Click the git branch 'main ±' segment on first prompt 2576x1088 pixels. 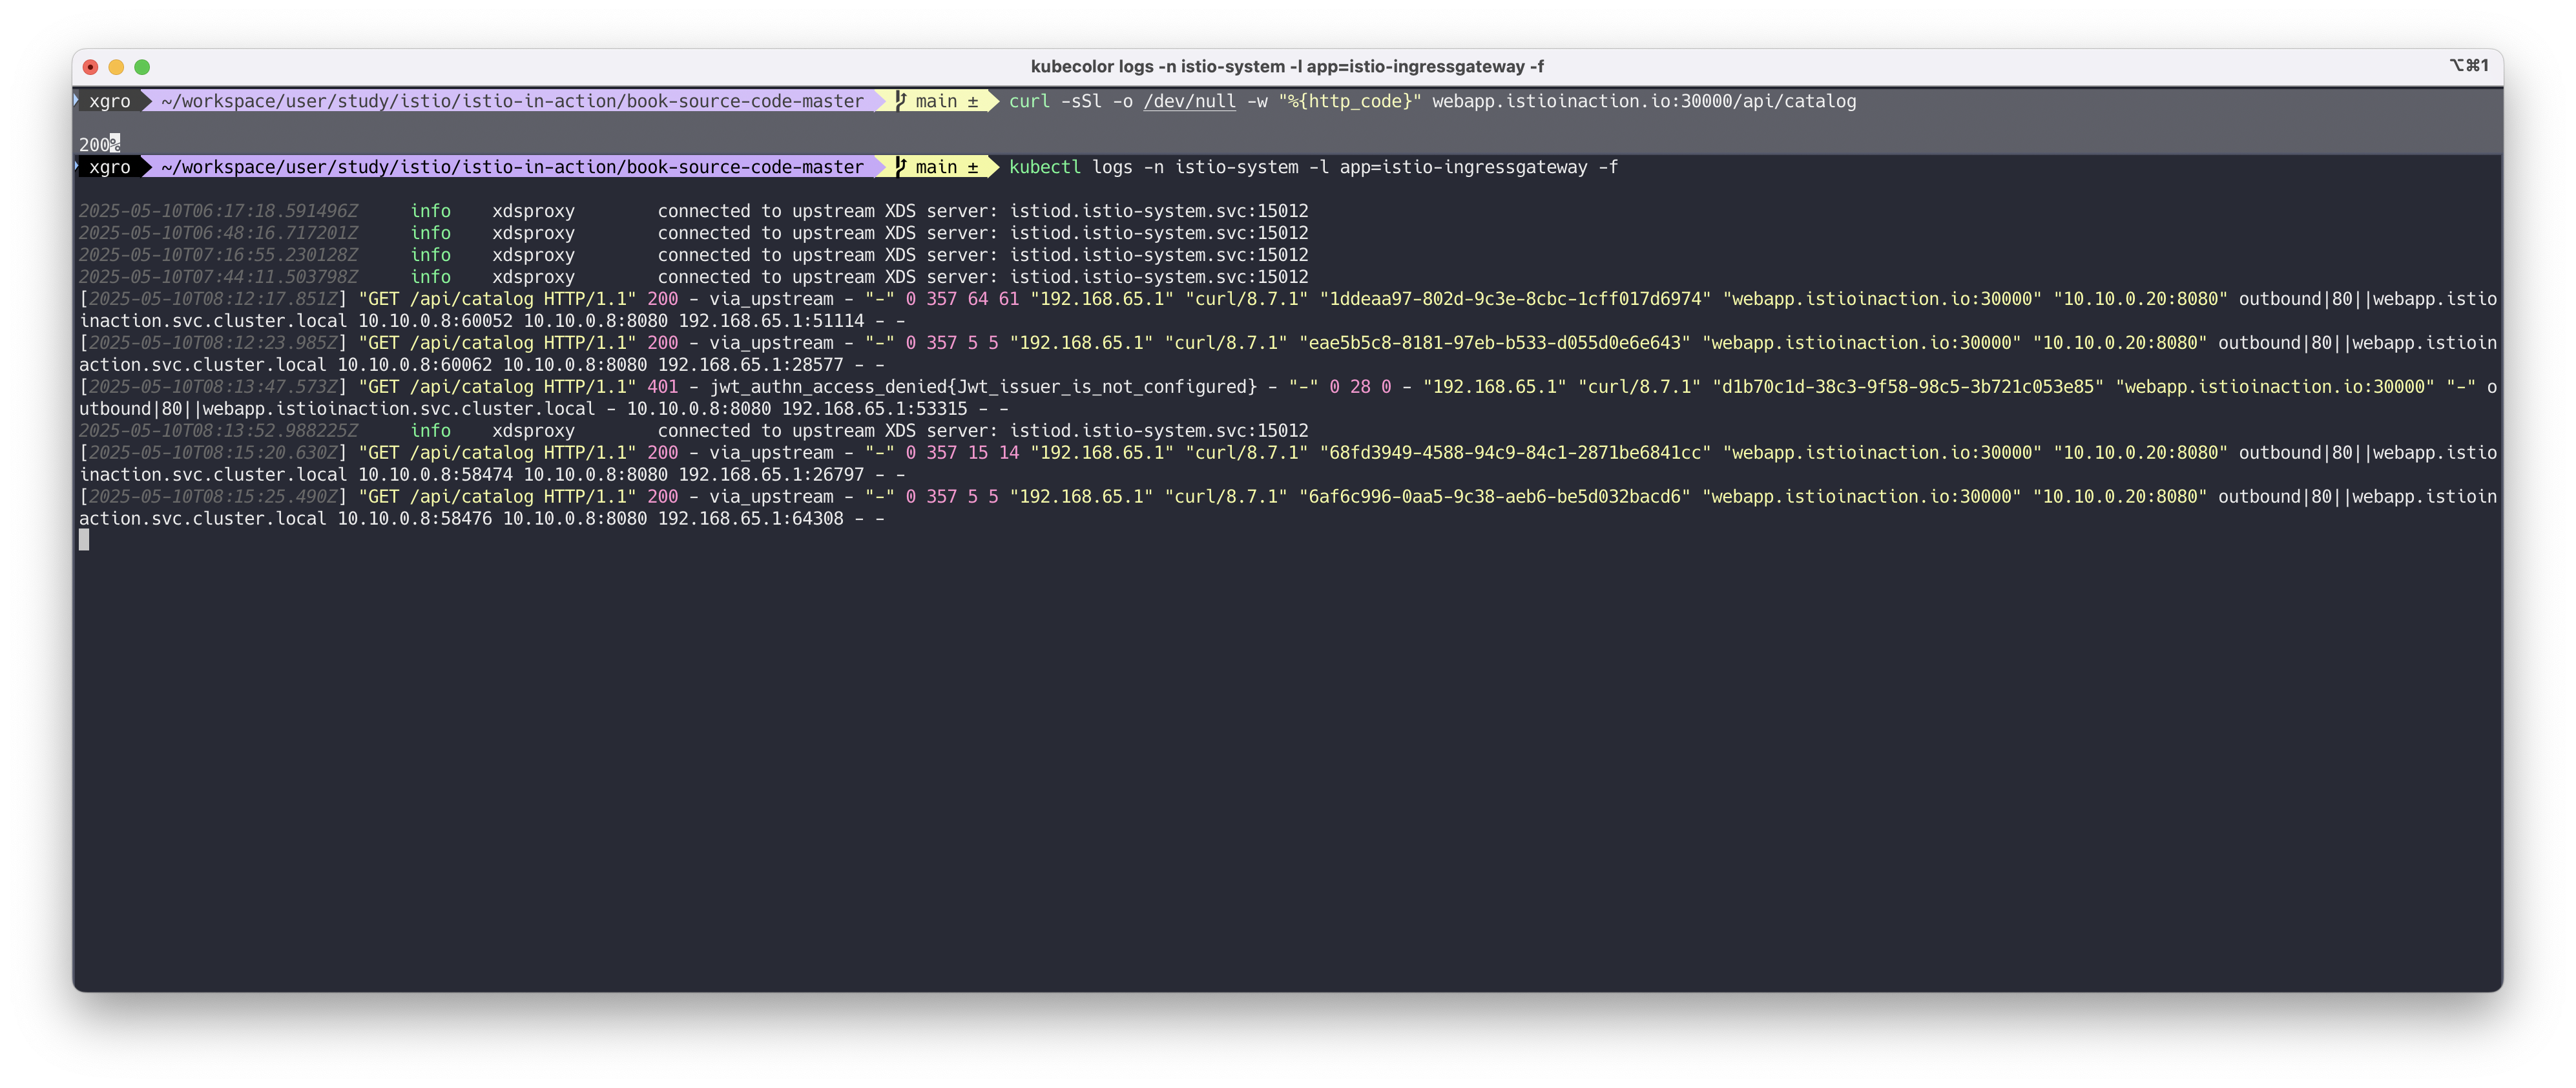coord(937,101)
